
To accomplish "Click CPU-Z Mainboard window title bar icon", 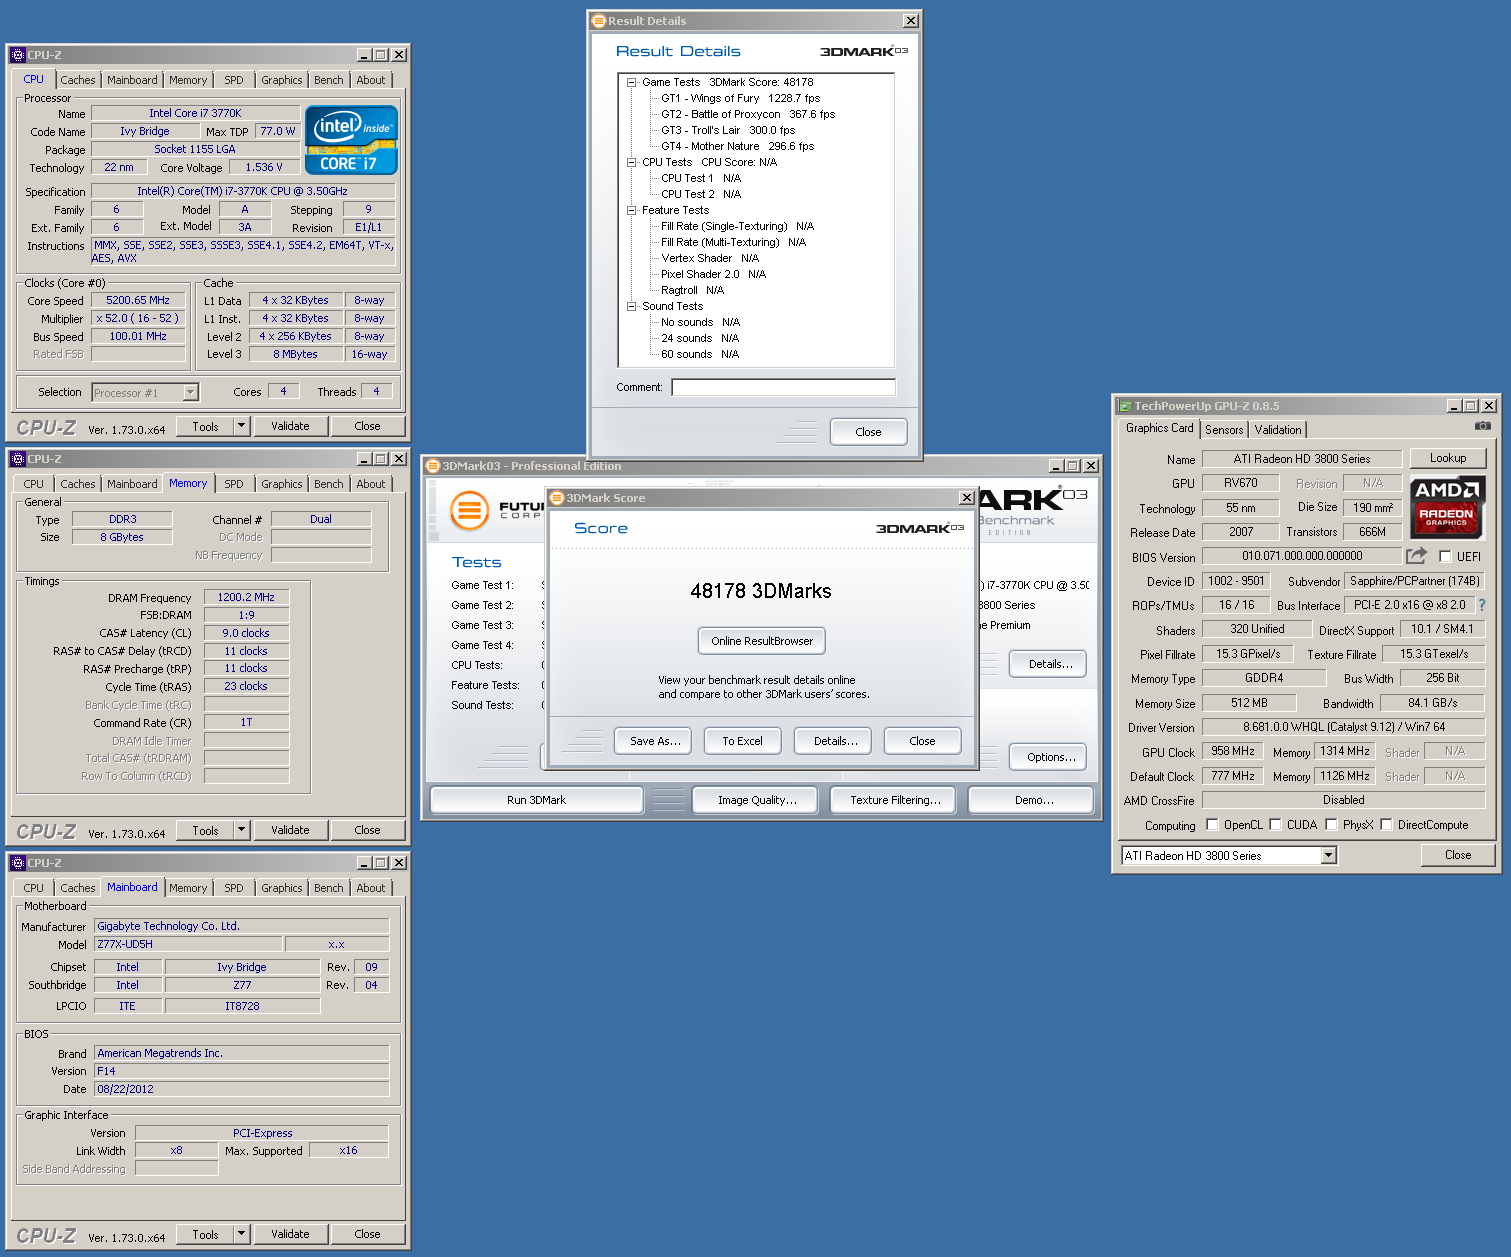I will coord(17,863).
